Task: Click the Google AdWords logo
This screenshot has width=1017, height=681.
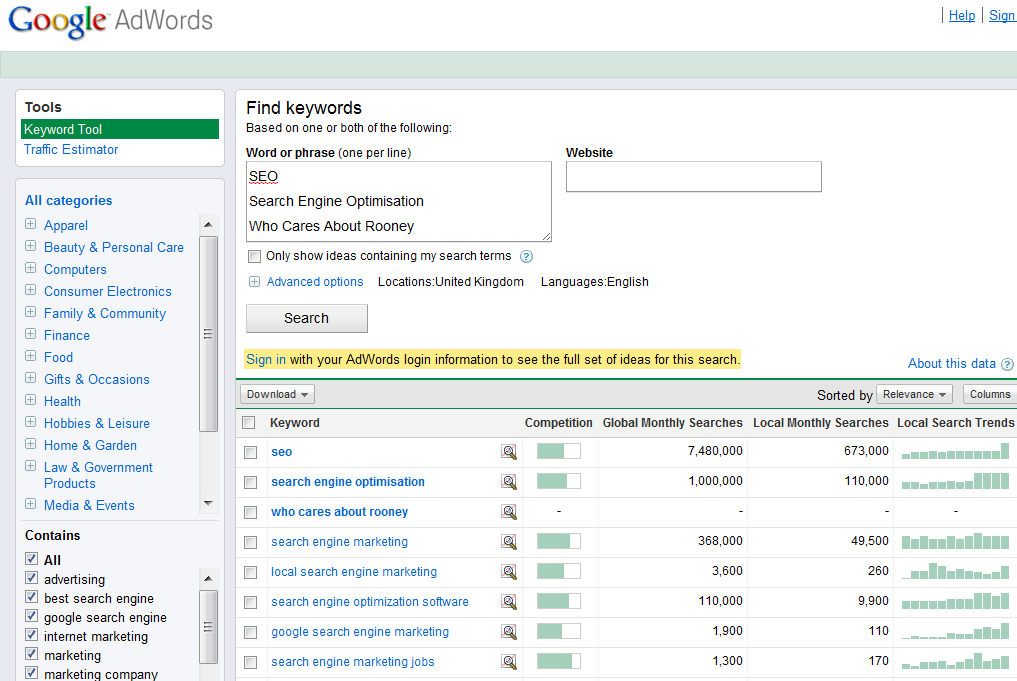Action: (x=110, y=22)
